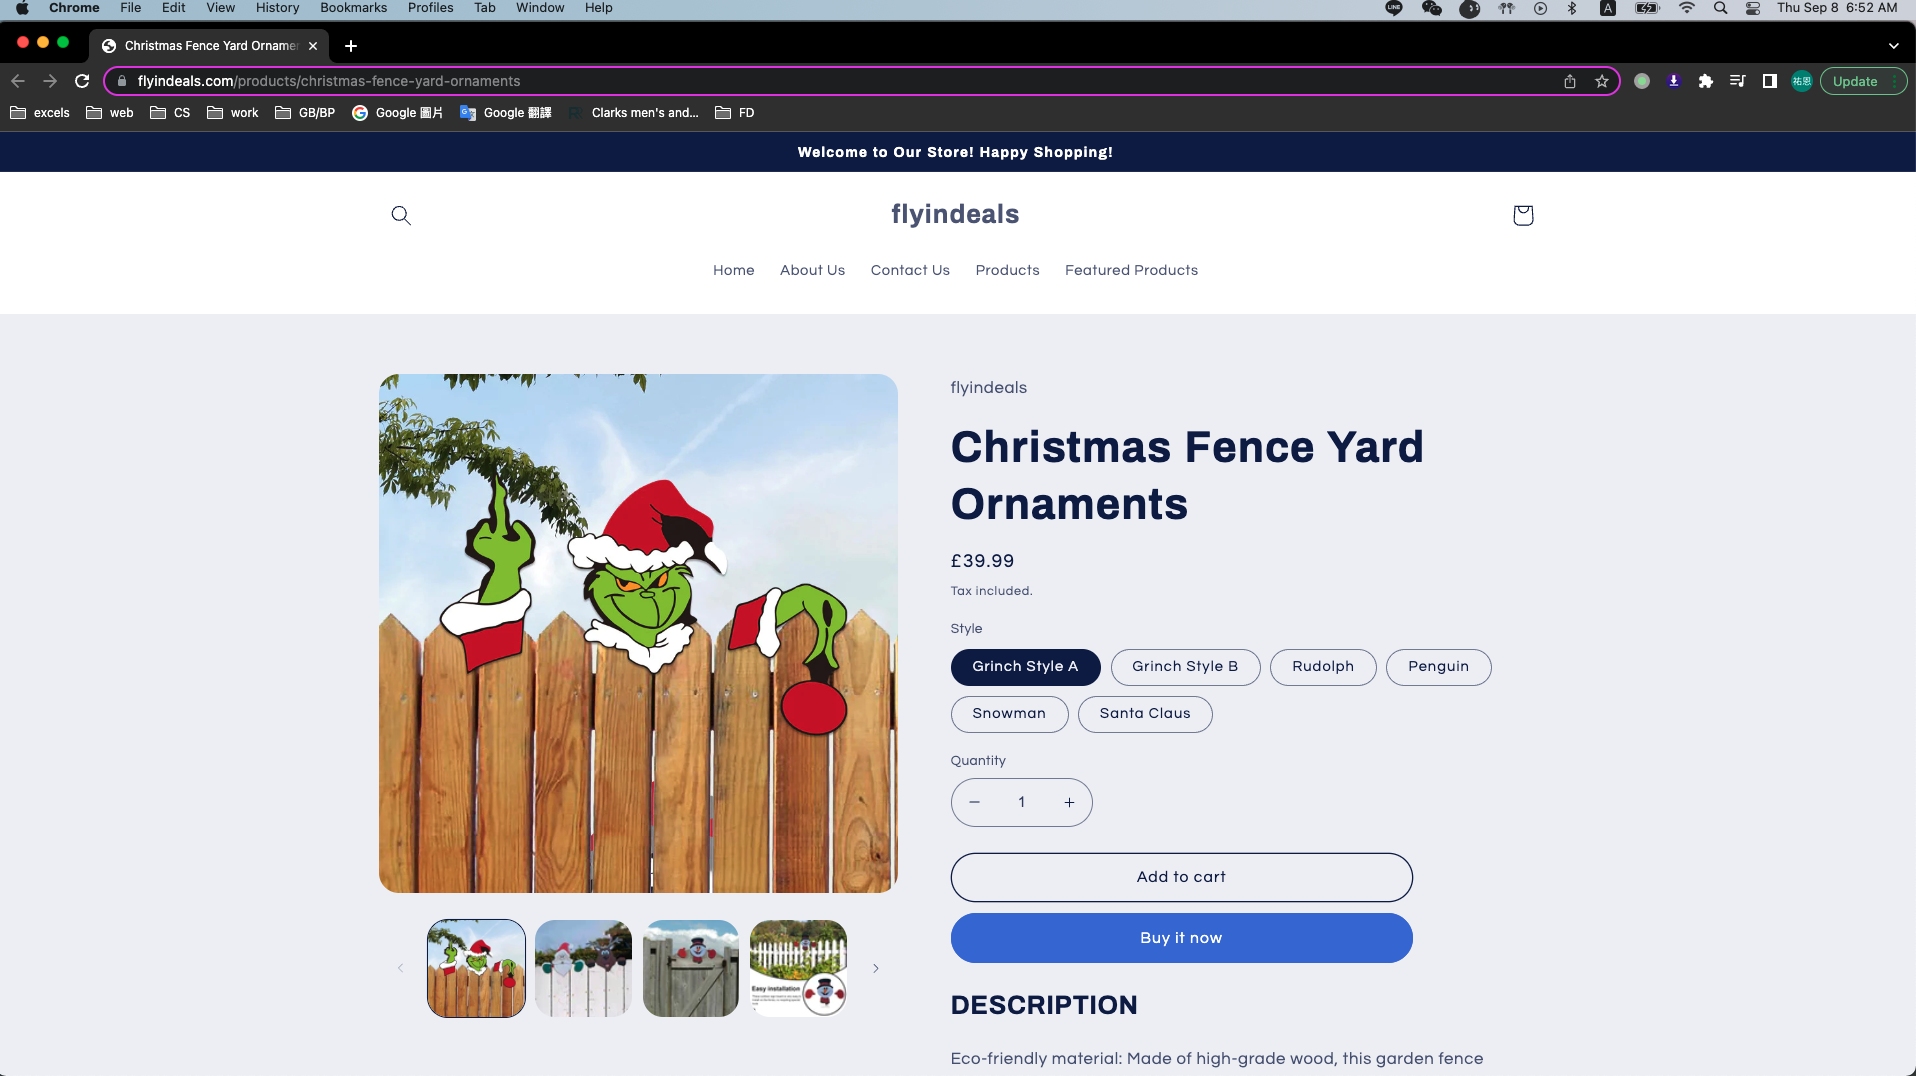Screen dimensions: 1916x1076
Task: Open the excels bookmark folder
Action: [x=40, y=113]
